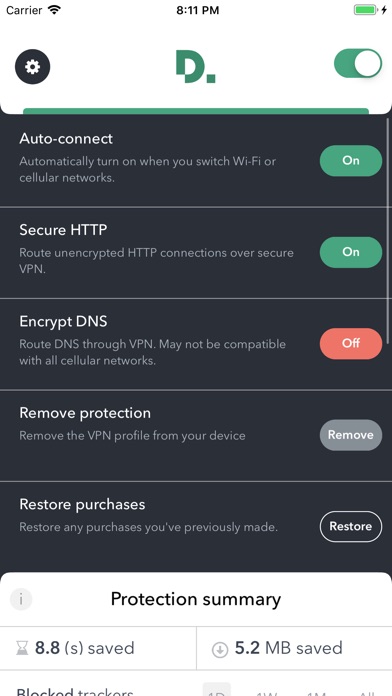Tap the 8.8 (s) saved statistic
This screenshot has height=696, width=392.
(x=84, y=649)
